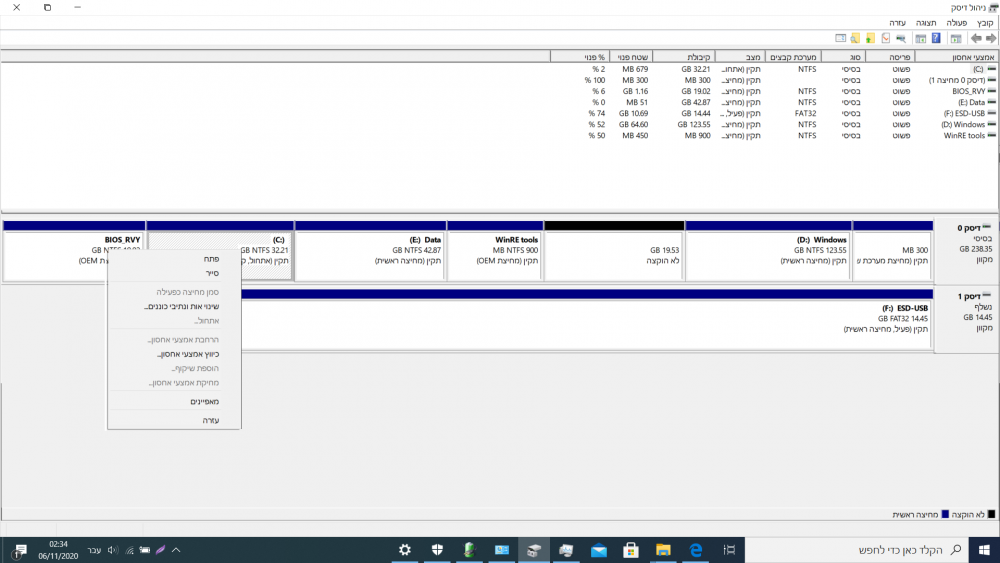
Task: Click the Disk Management taskbar icon
Action: (x=534, y=550)
